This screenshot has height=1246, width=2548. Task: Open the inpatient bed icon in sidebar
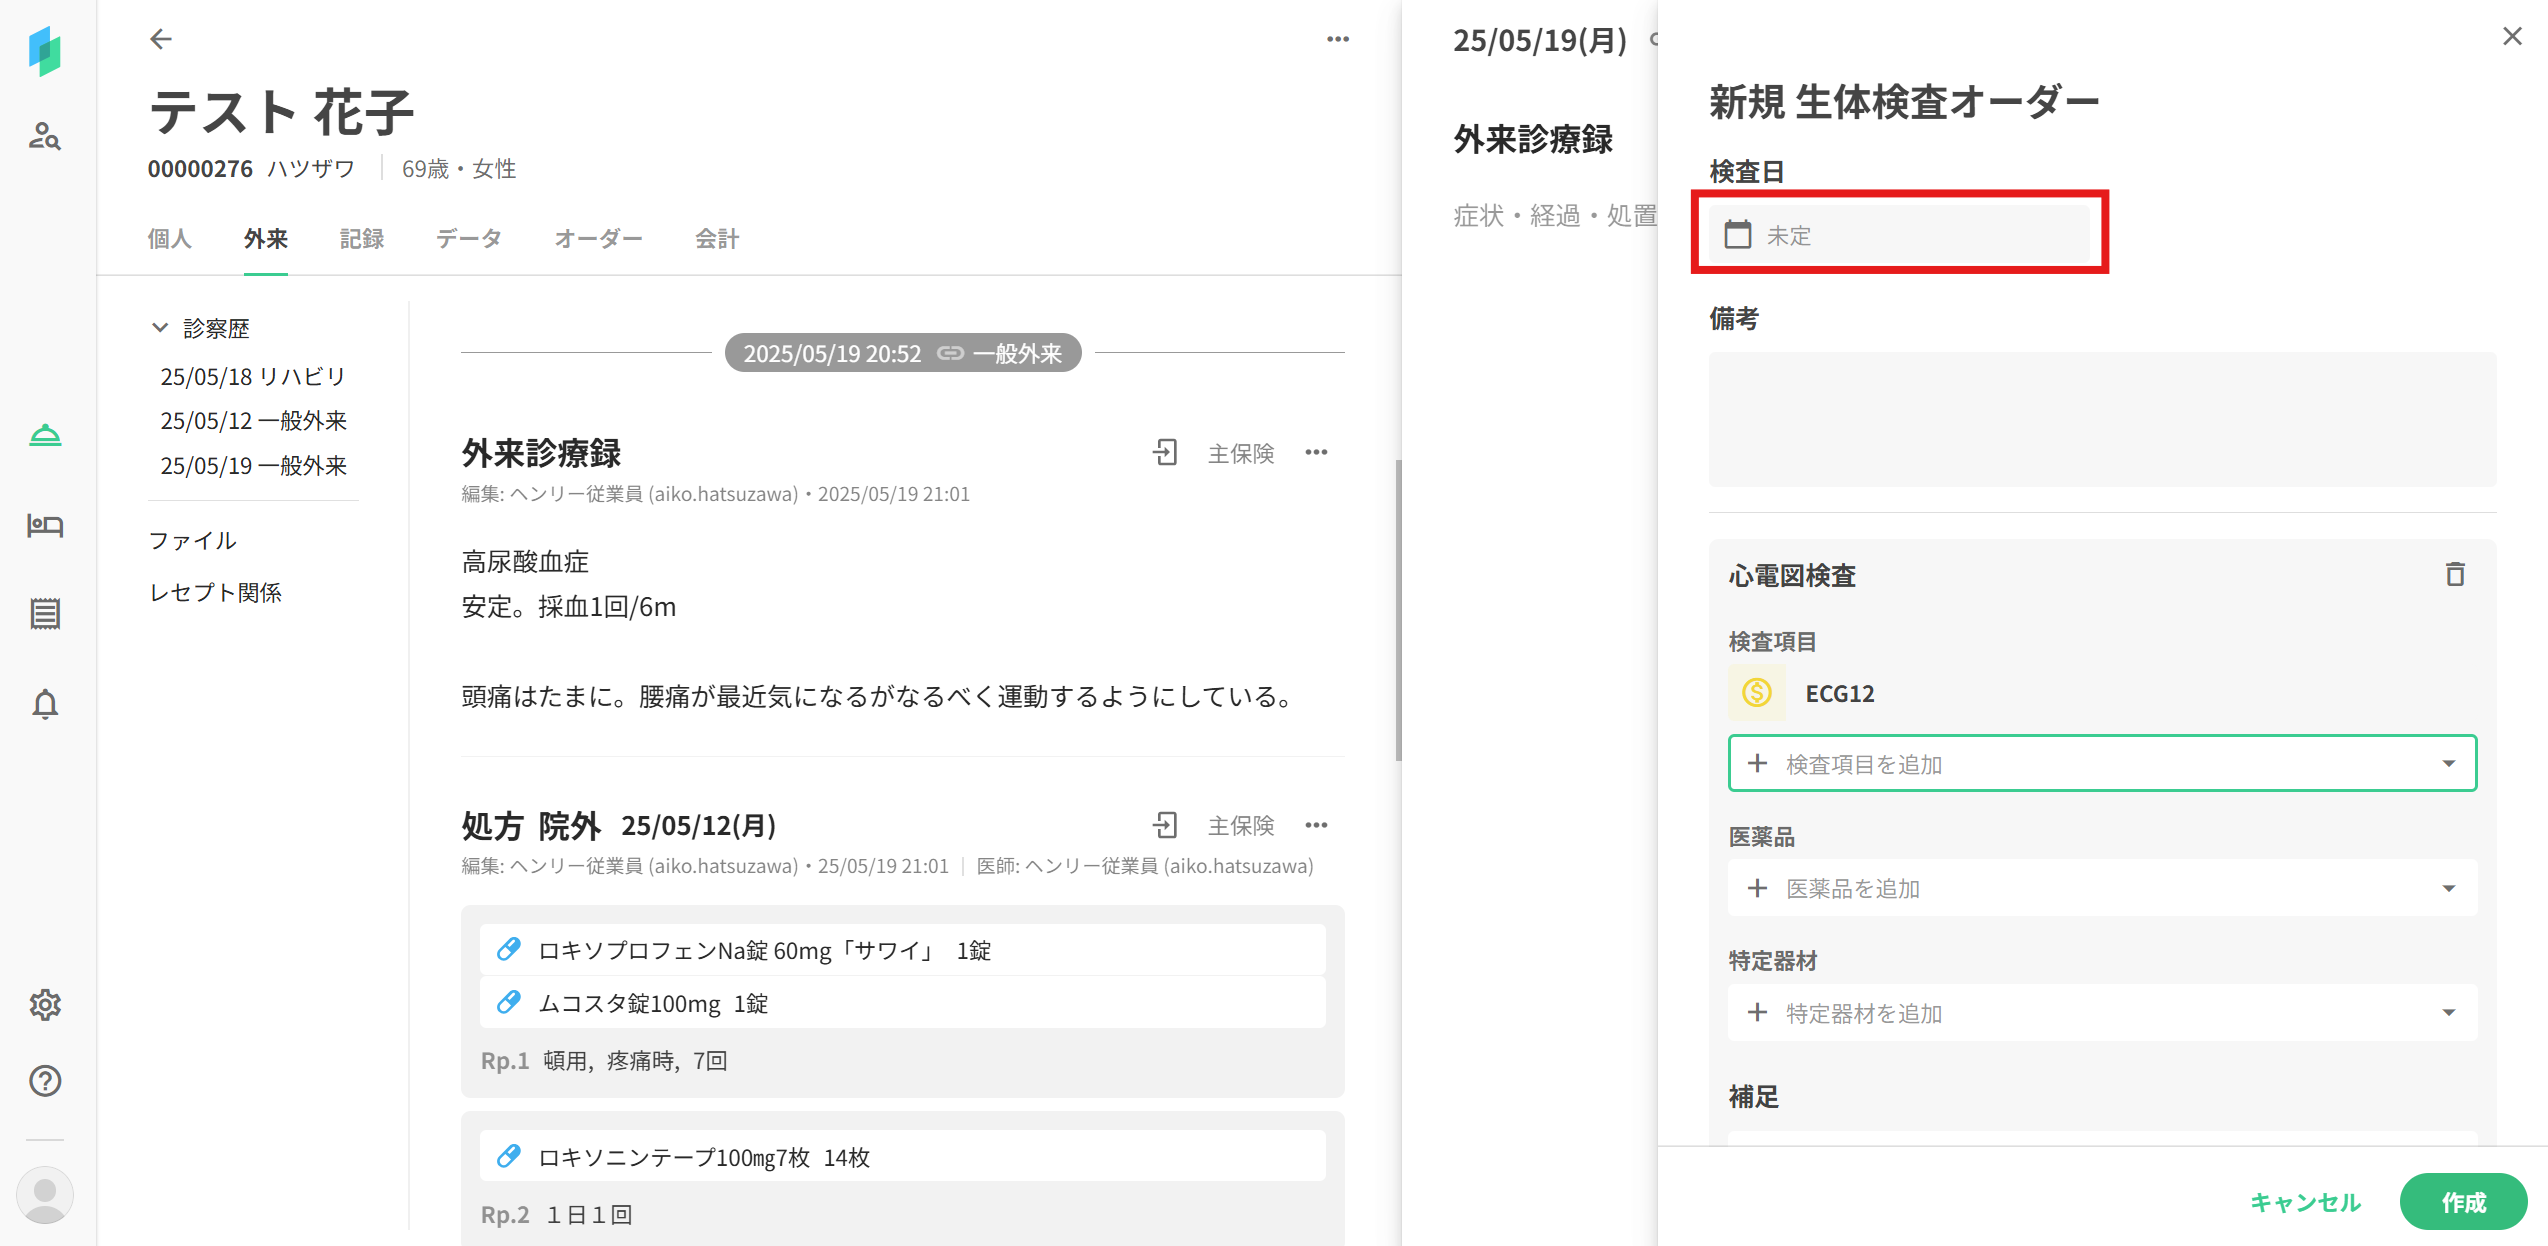pyautogui.click(x=45, y=525)
